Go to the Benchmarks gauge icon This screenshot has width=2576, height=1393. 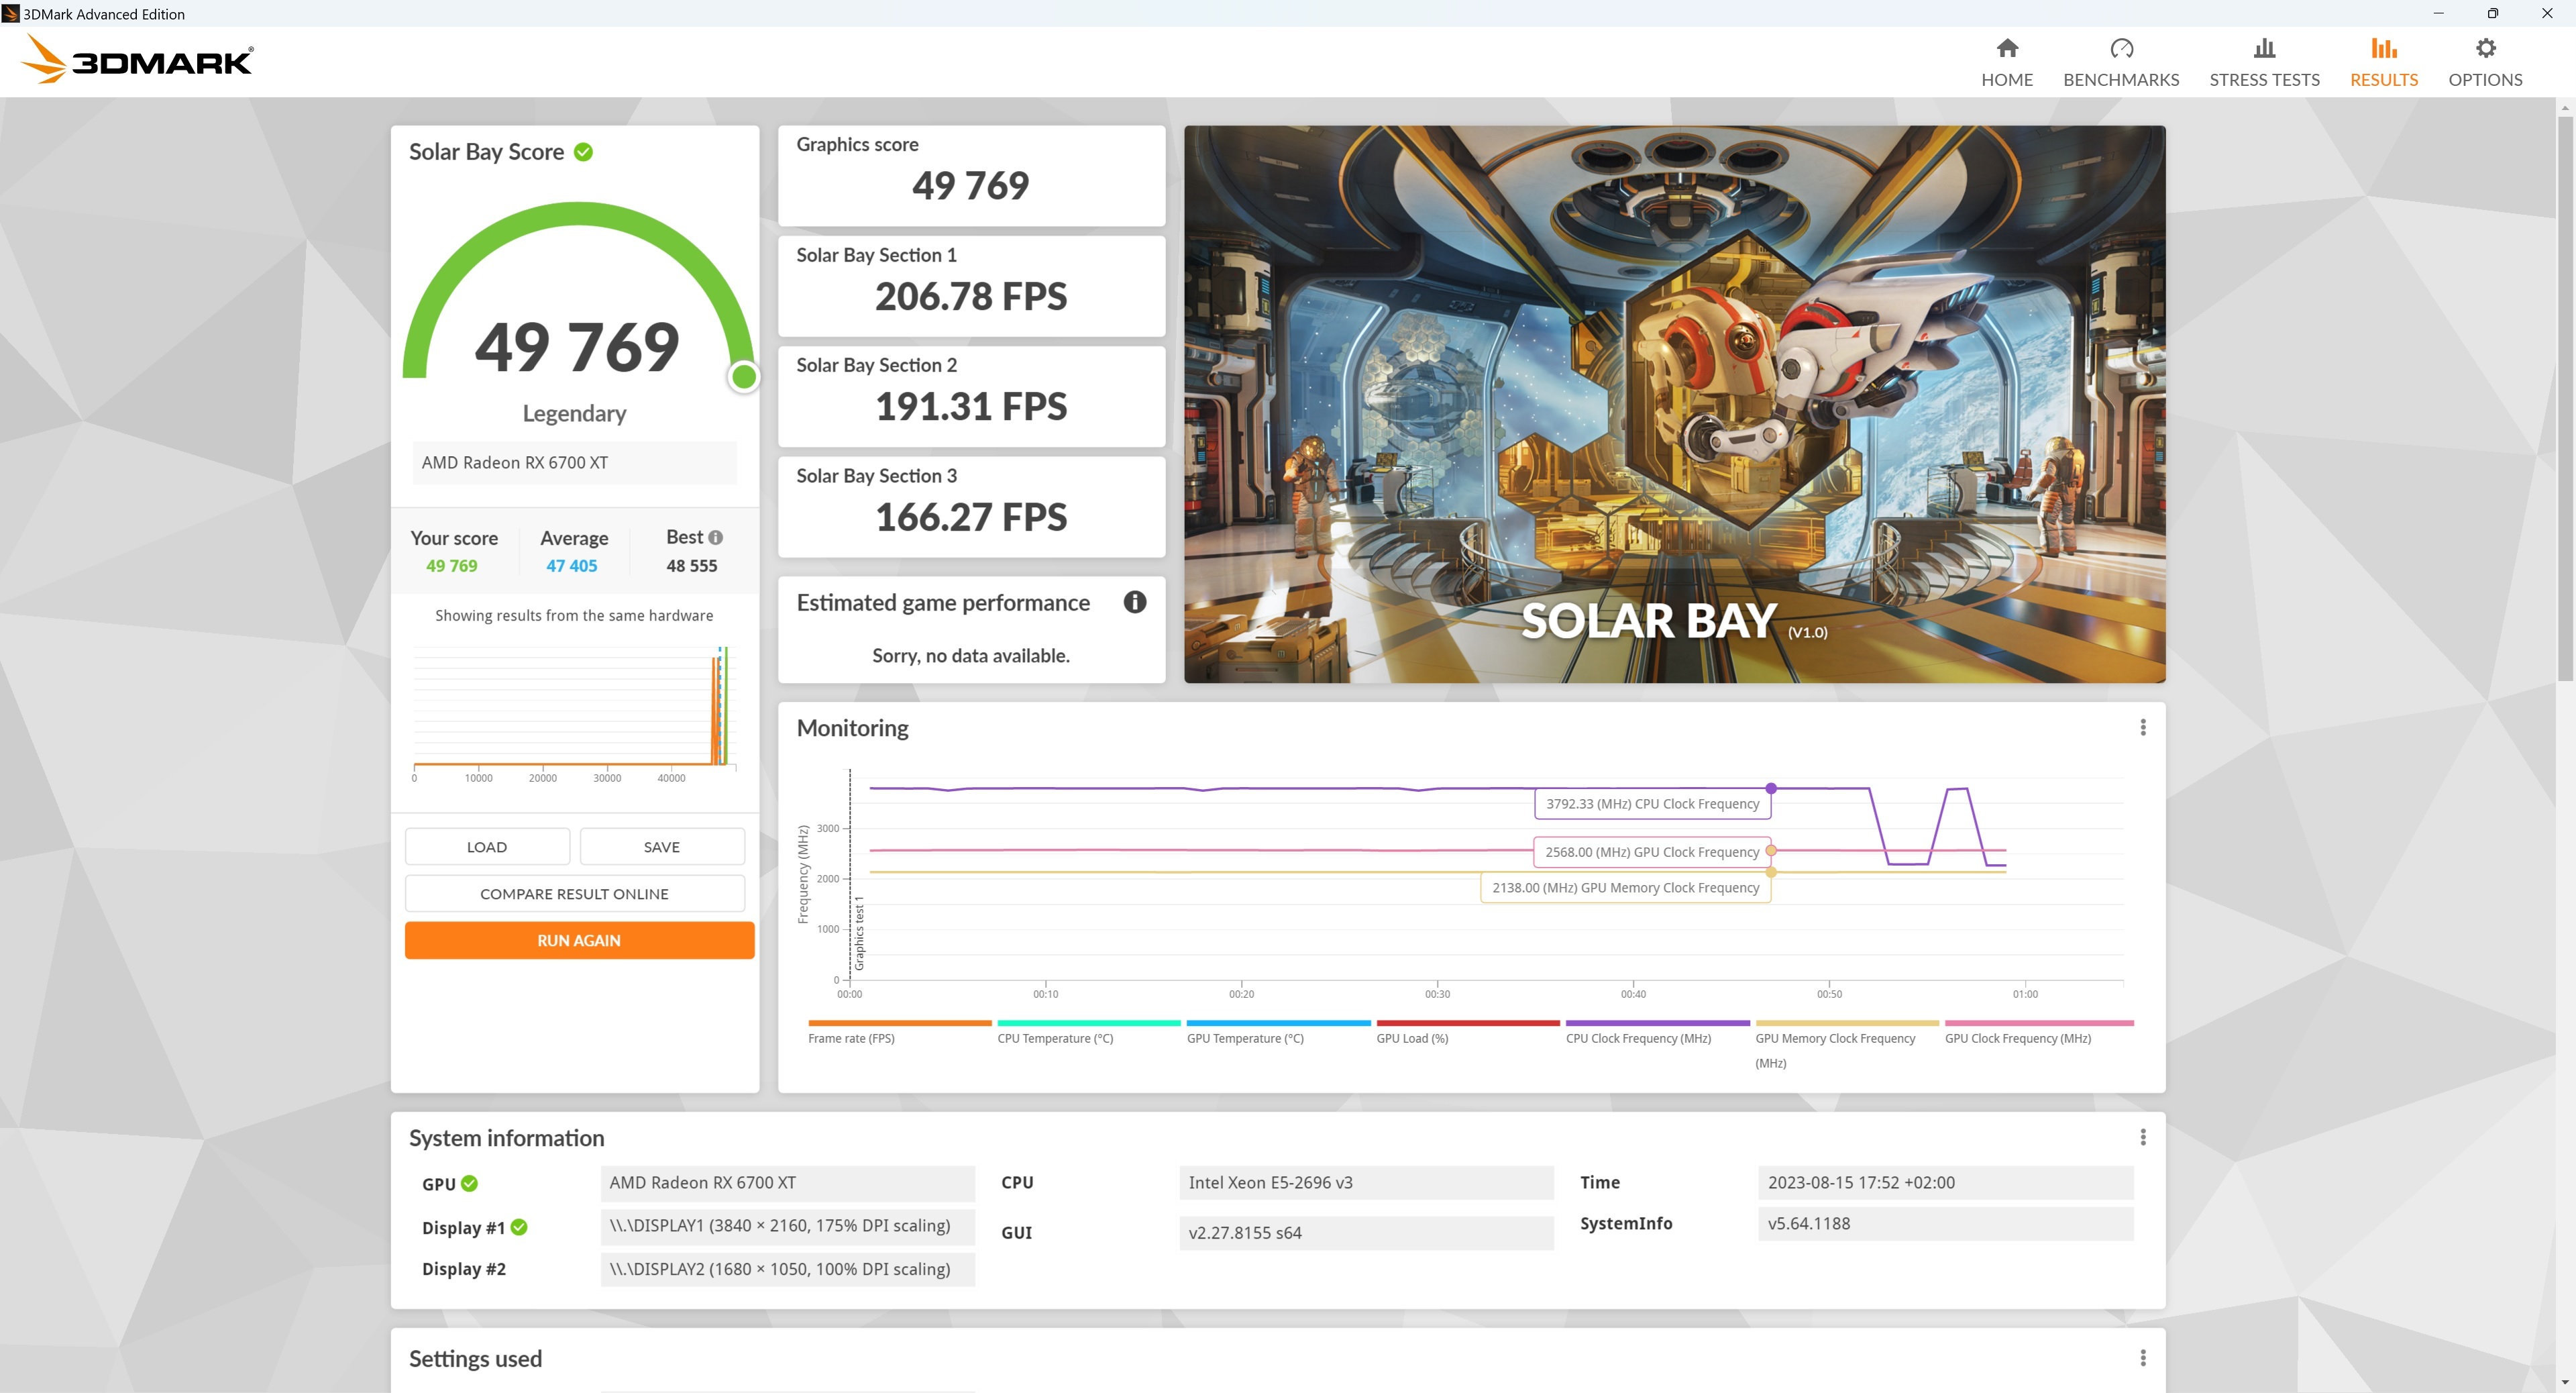pyautogui.click(x=2121, y=49)
